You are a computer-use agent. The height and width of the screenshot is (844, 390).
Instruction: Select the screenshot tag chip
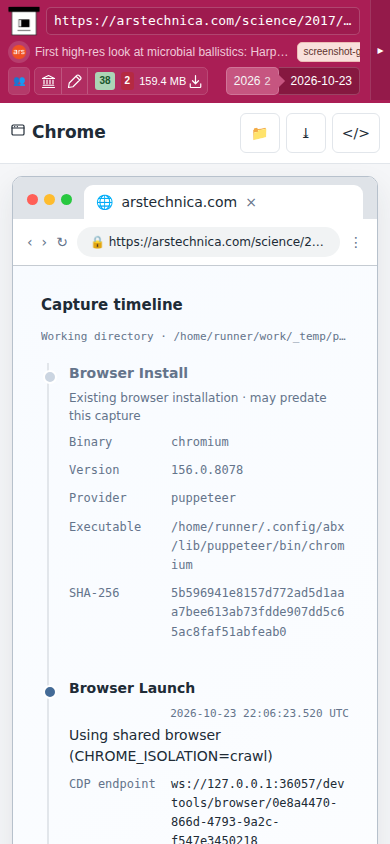point(328,52)
